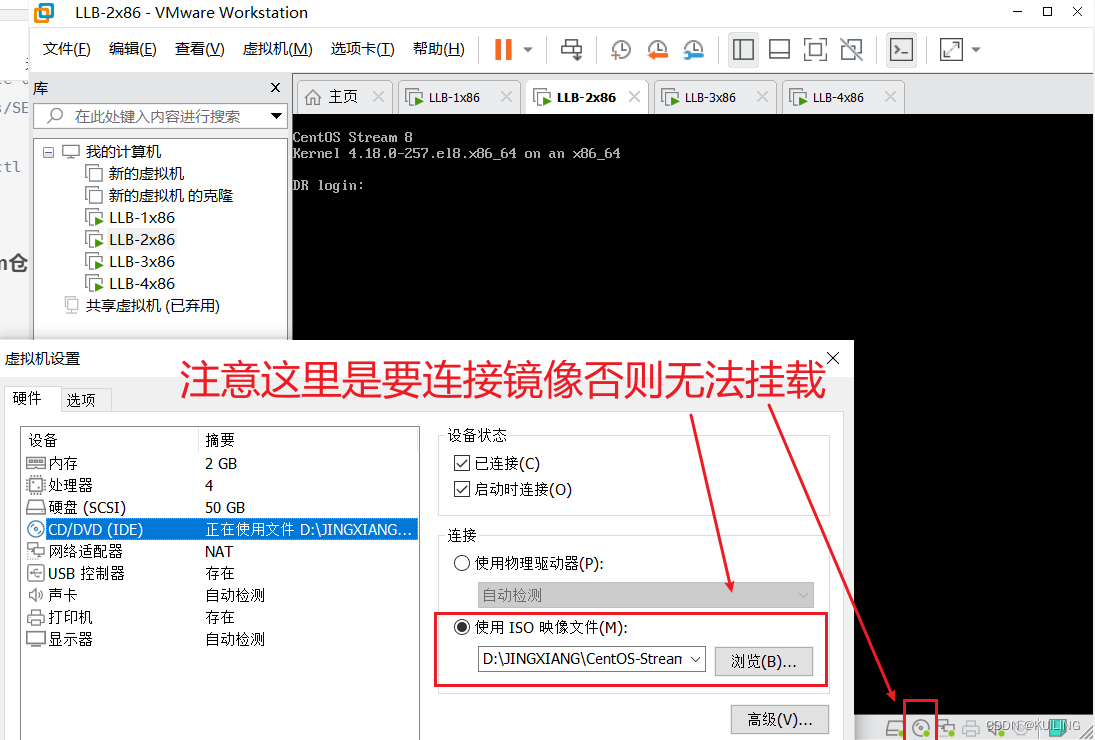1095x740 pixels.
Task: Toggle the thumbnail bar view icon
Action: (779, 50)
